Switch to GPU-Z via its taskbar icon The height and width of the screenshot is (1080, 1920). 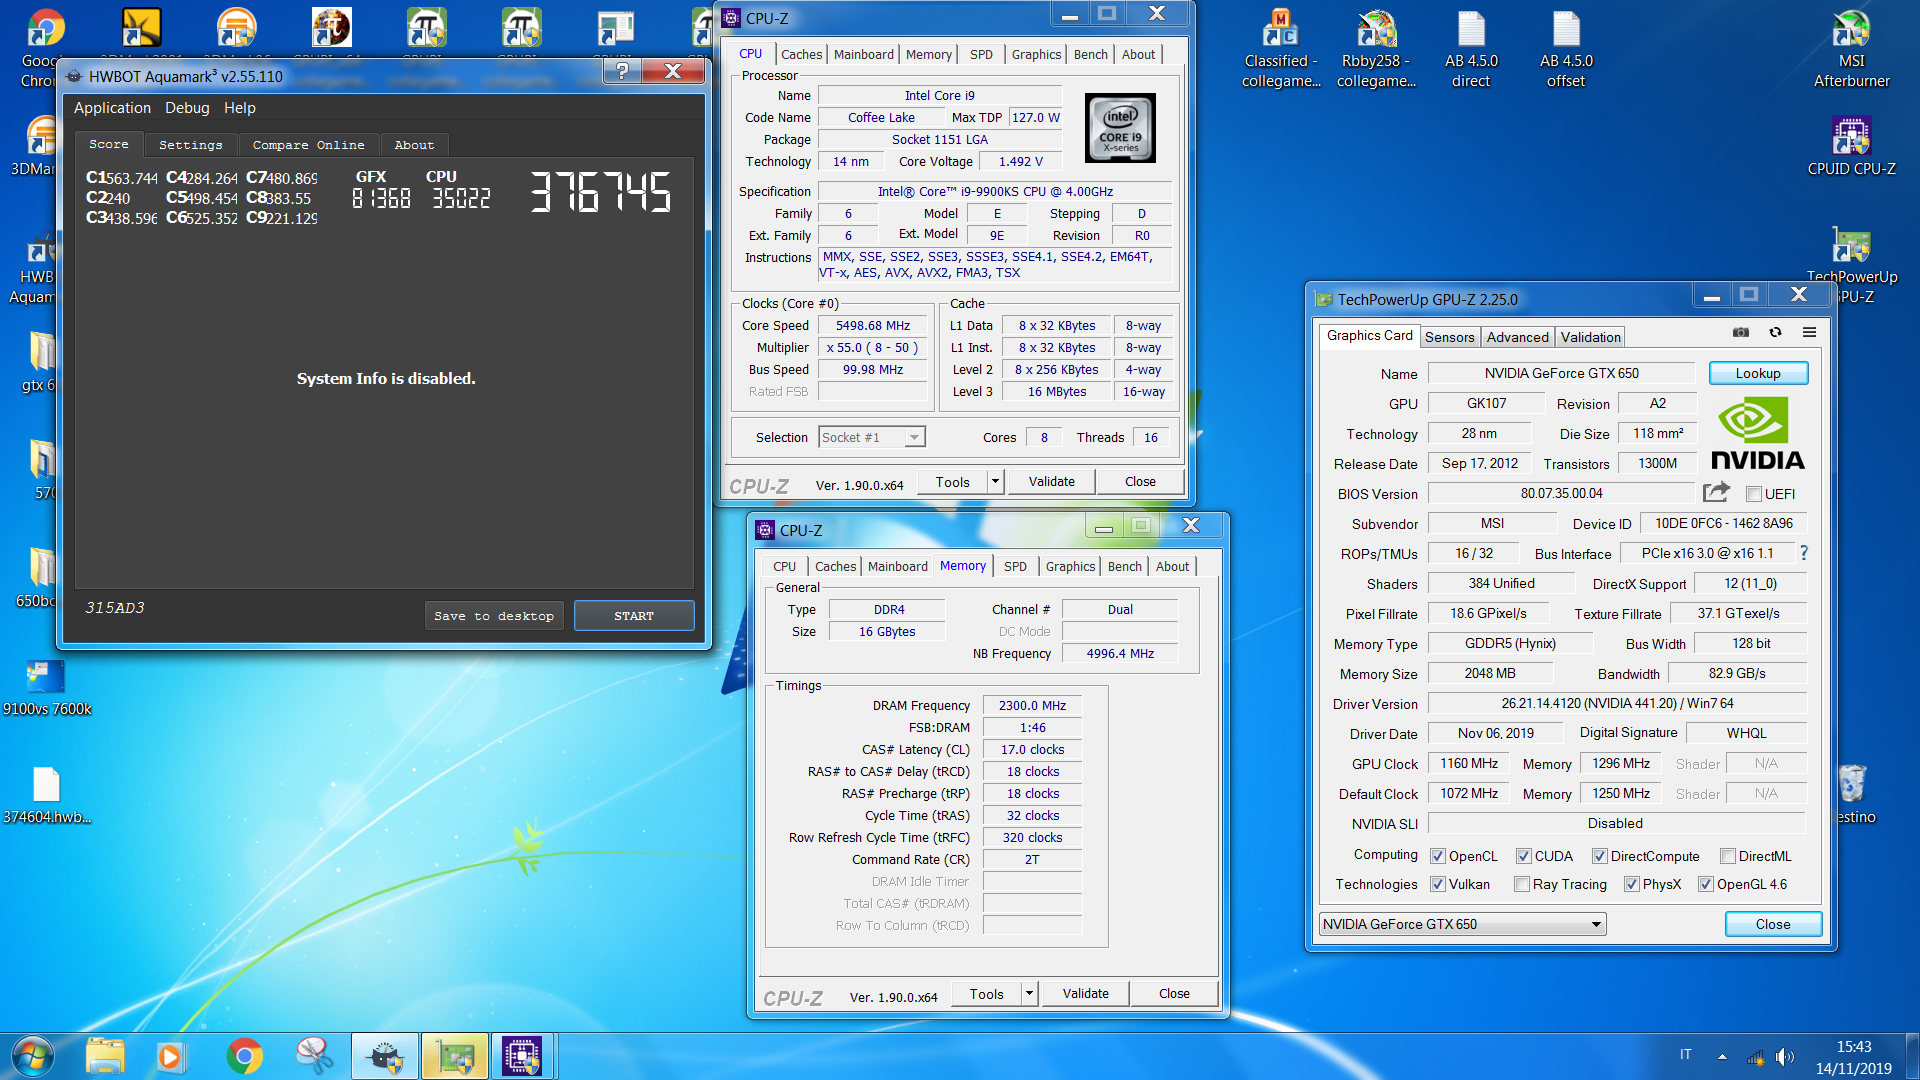tap(455, 1056)
